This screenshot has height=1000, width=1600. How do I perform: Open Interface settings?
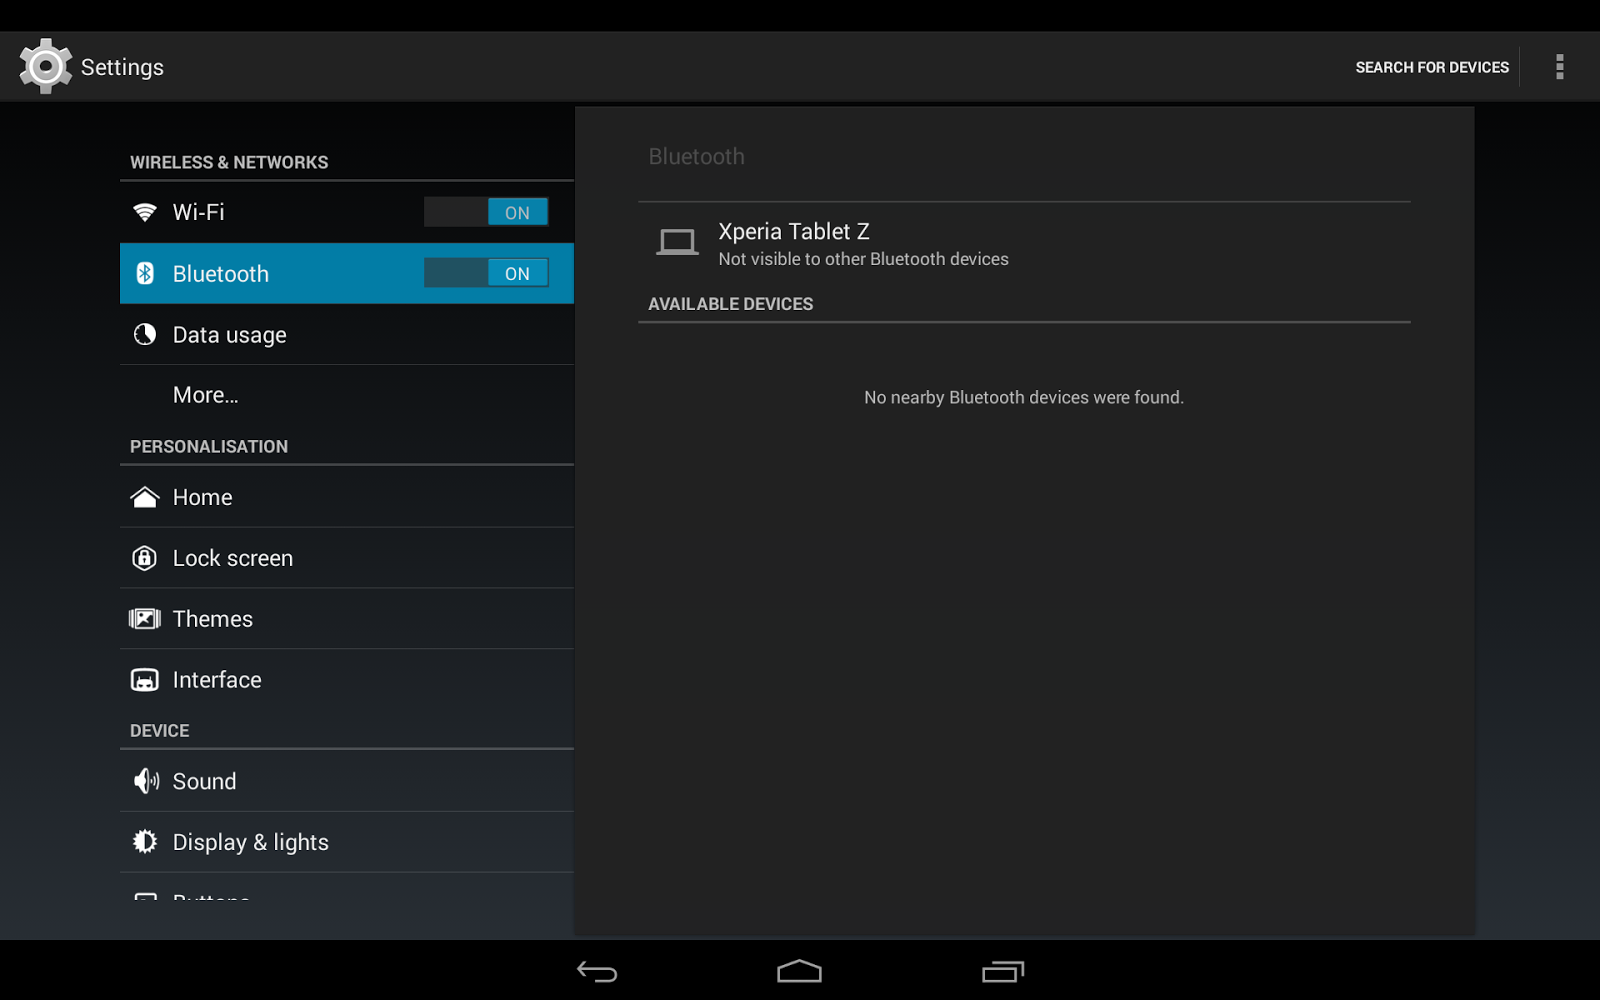(347, 680)
